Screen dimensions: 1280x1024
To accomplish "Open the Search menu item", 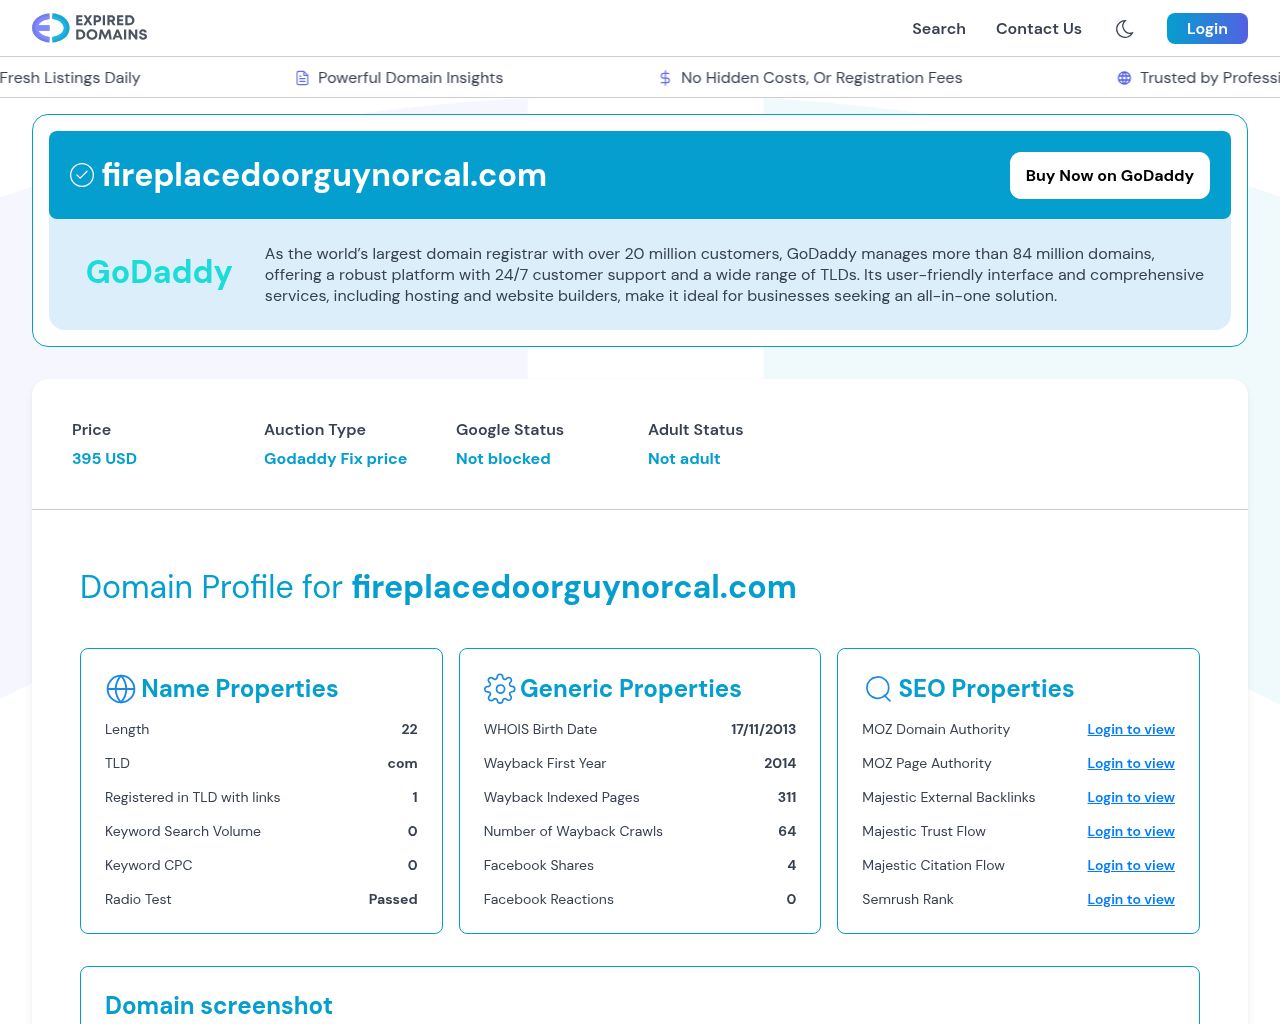I will pos(938,29).
